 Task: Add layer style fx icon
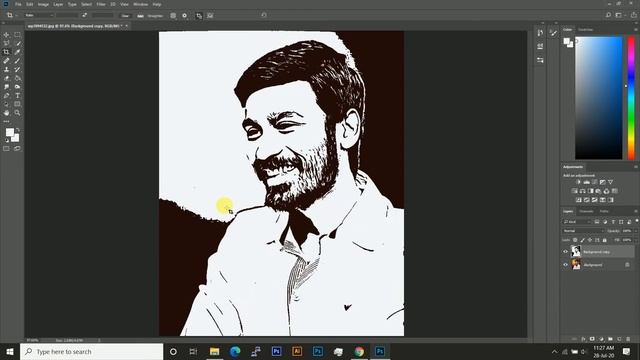[x=583, y=339]
